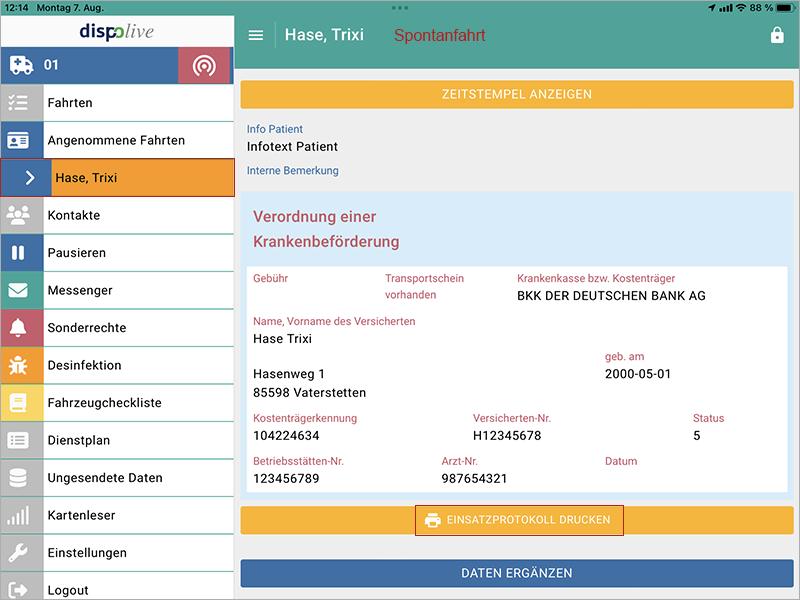The width and height of the screenshot is (800, 600).
Task: Open the hamburger menu icon
Action: tap(256, 35)
